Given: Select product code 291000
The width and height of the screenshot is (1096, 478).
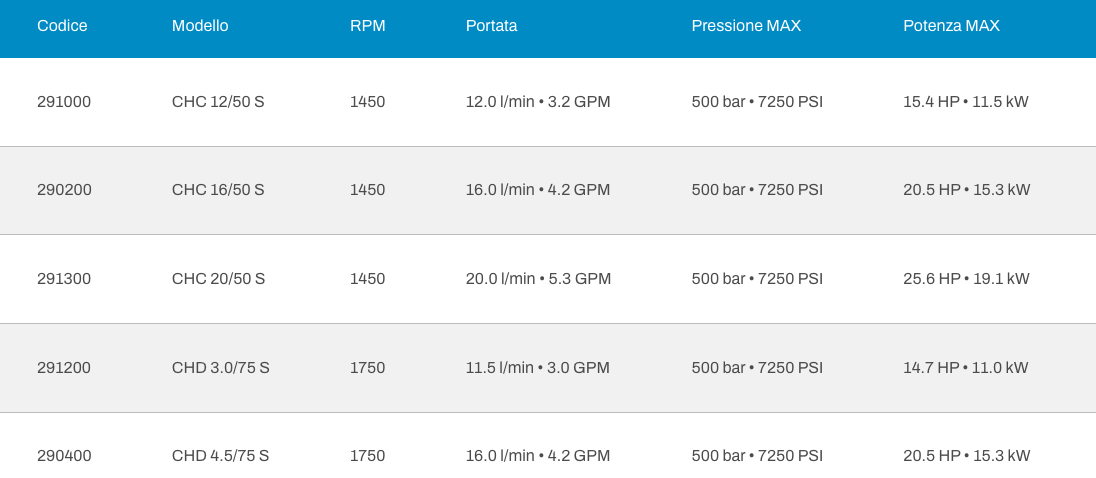Looking at the screenshot, I should tap(64, 102).
